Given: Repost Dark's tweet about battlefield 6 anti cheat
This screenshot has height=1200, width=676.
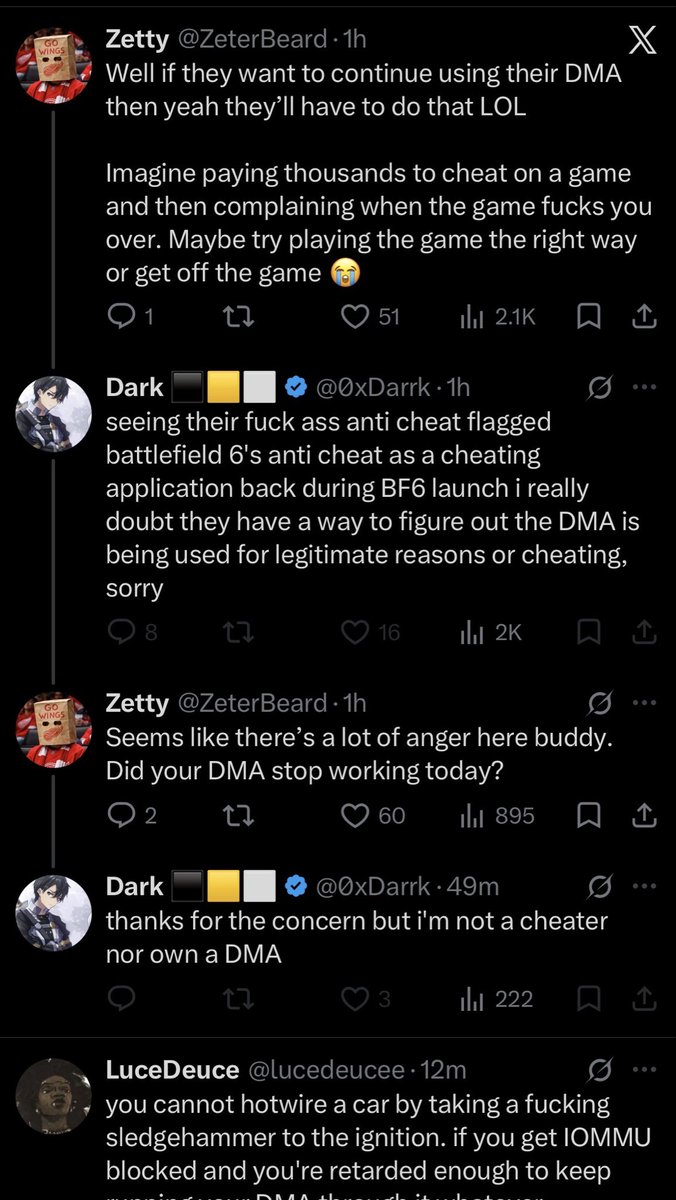Looking at the screenshot, I should coord(238,632).
